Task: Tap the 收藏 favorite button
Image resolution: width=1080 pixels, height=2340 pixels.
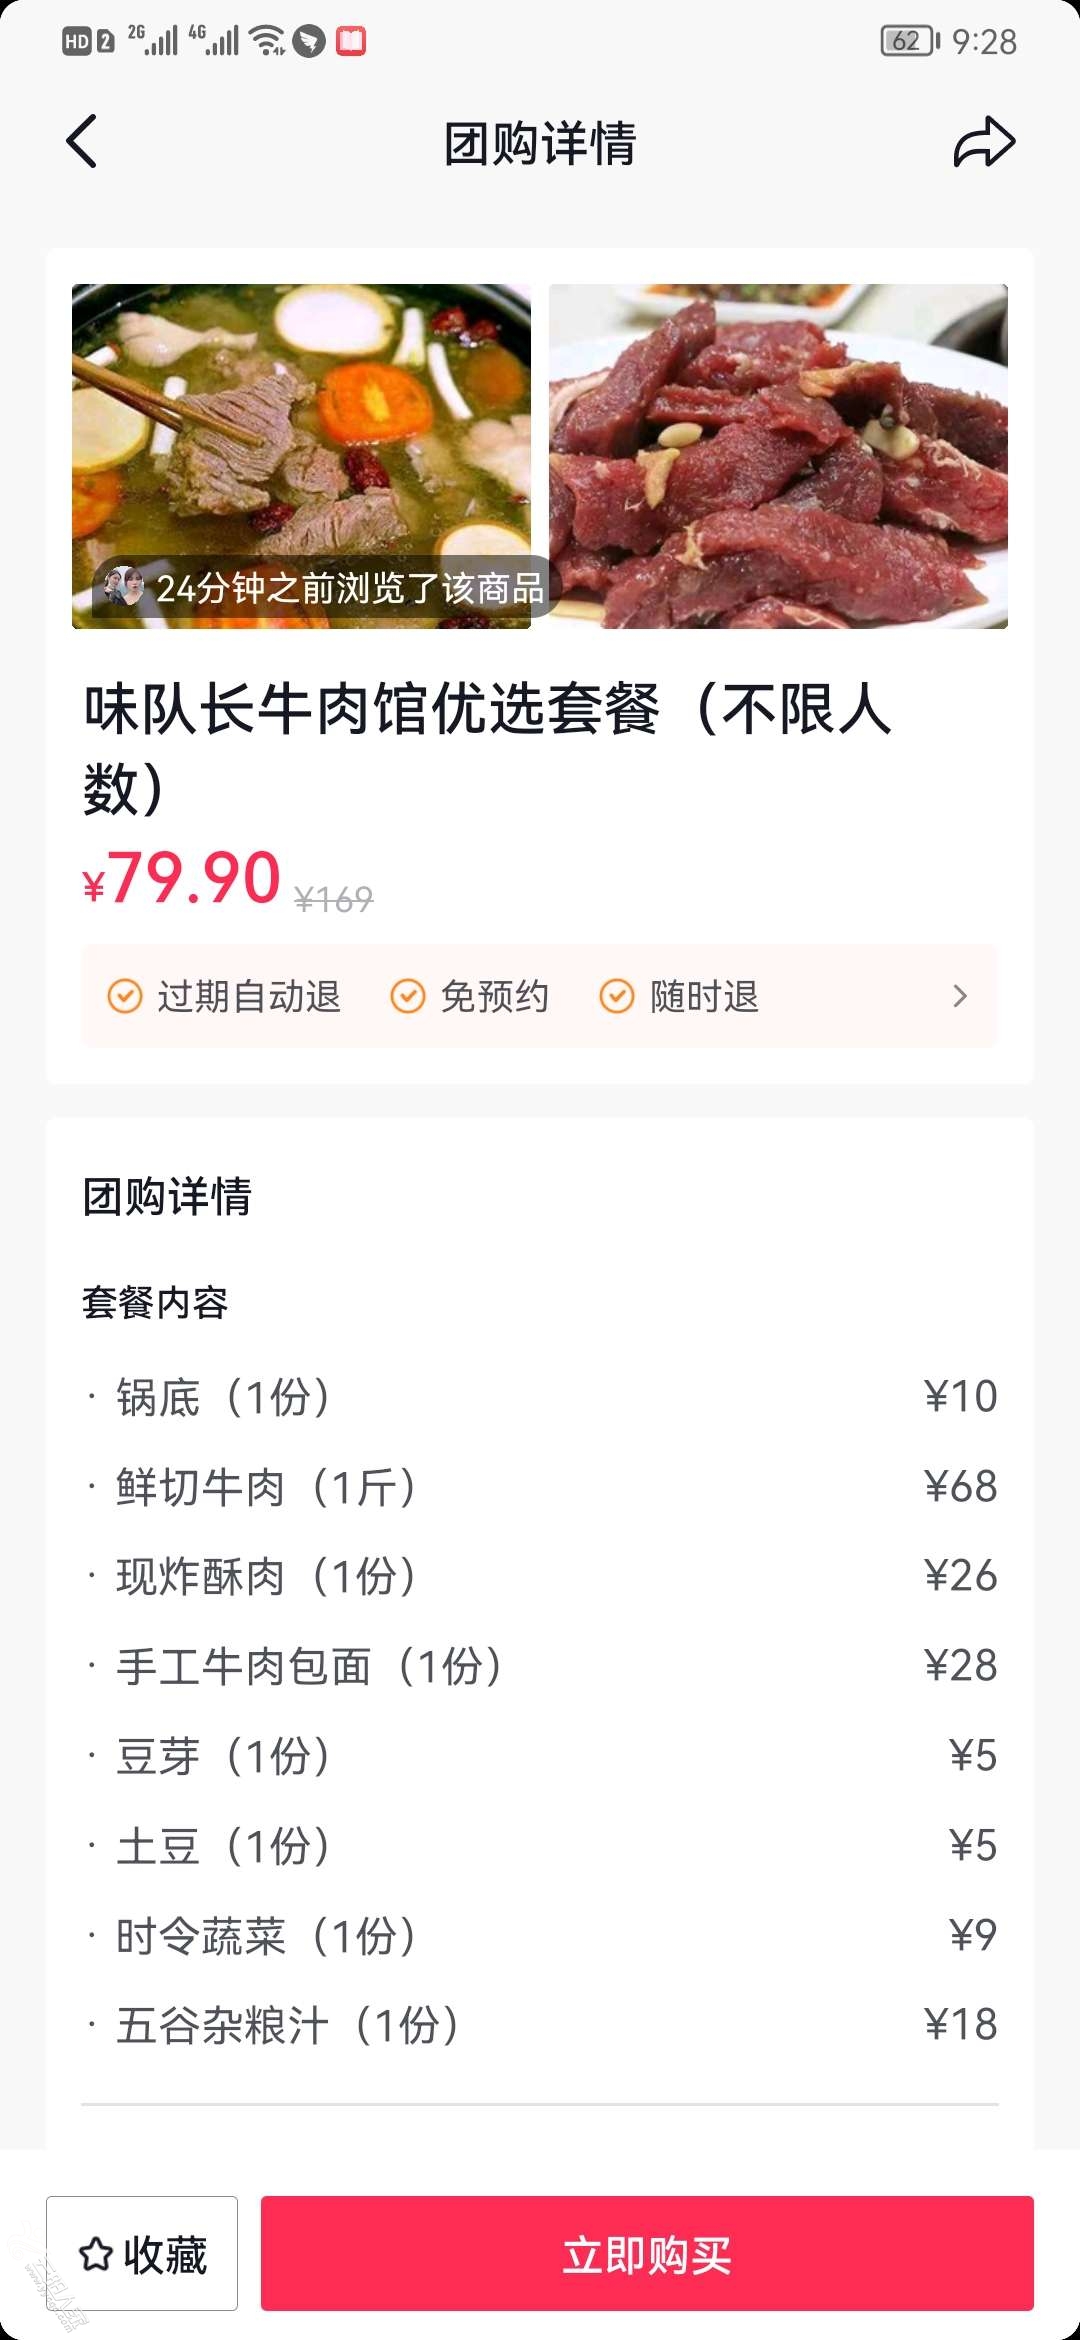Action: tap(142, 2253)
